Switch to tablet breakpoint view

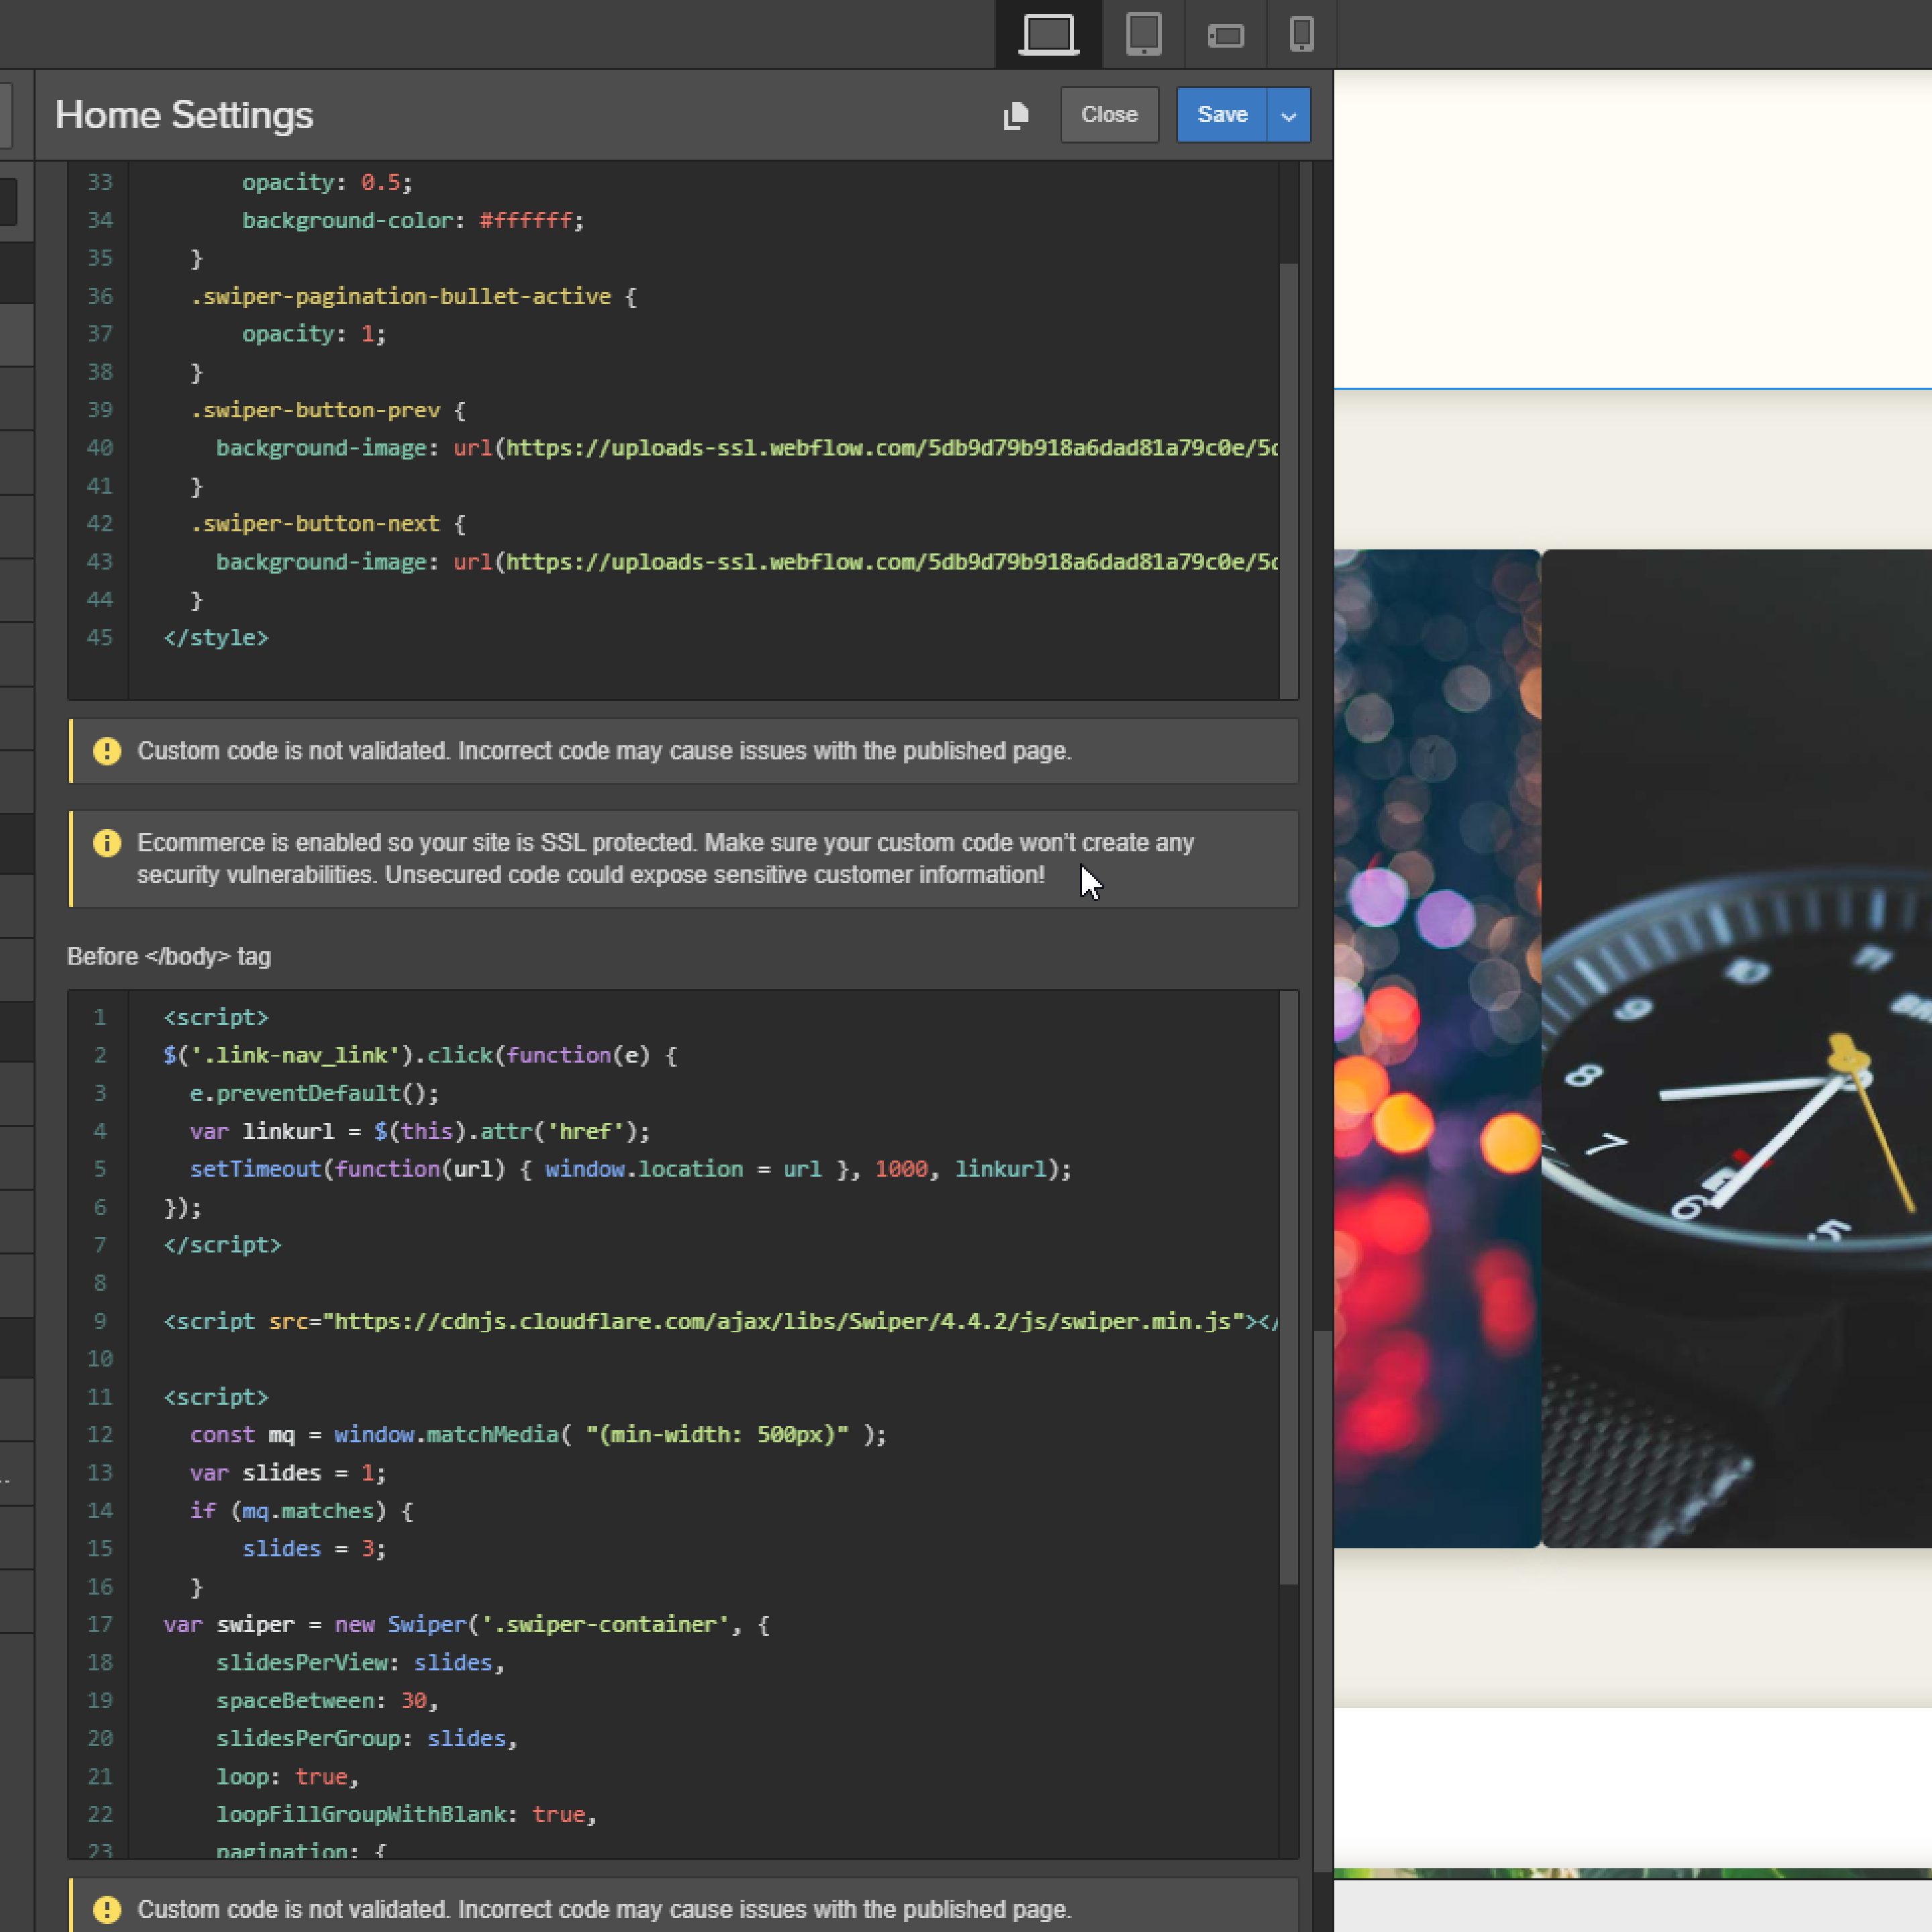tap(1143, 35)
